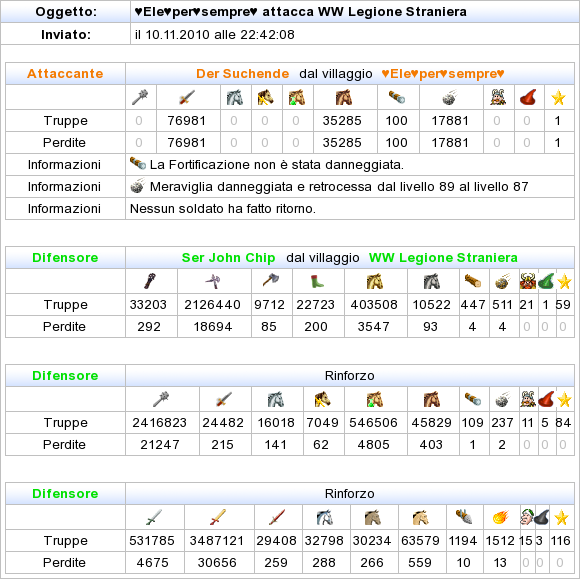Click the attacker's Haeduan horse icon above 35285
The height and width of the screenshot is (579, 580).
click(x=344, y=97)
